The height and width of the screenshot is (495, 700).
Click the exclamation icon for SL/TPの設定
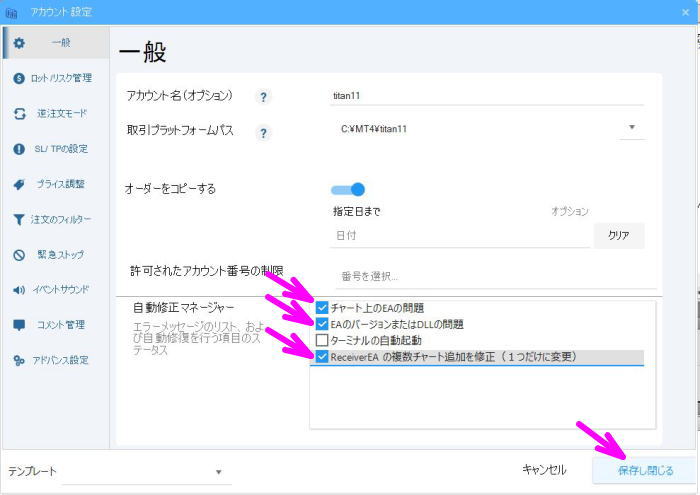[19, 149]
